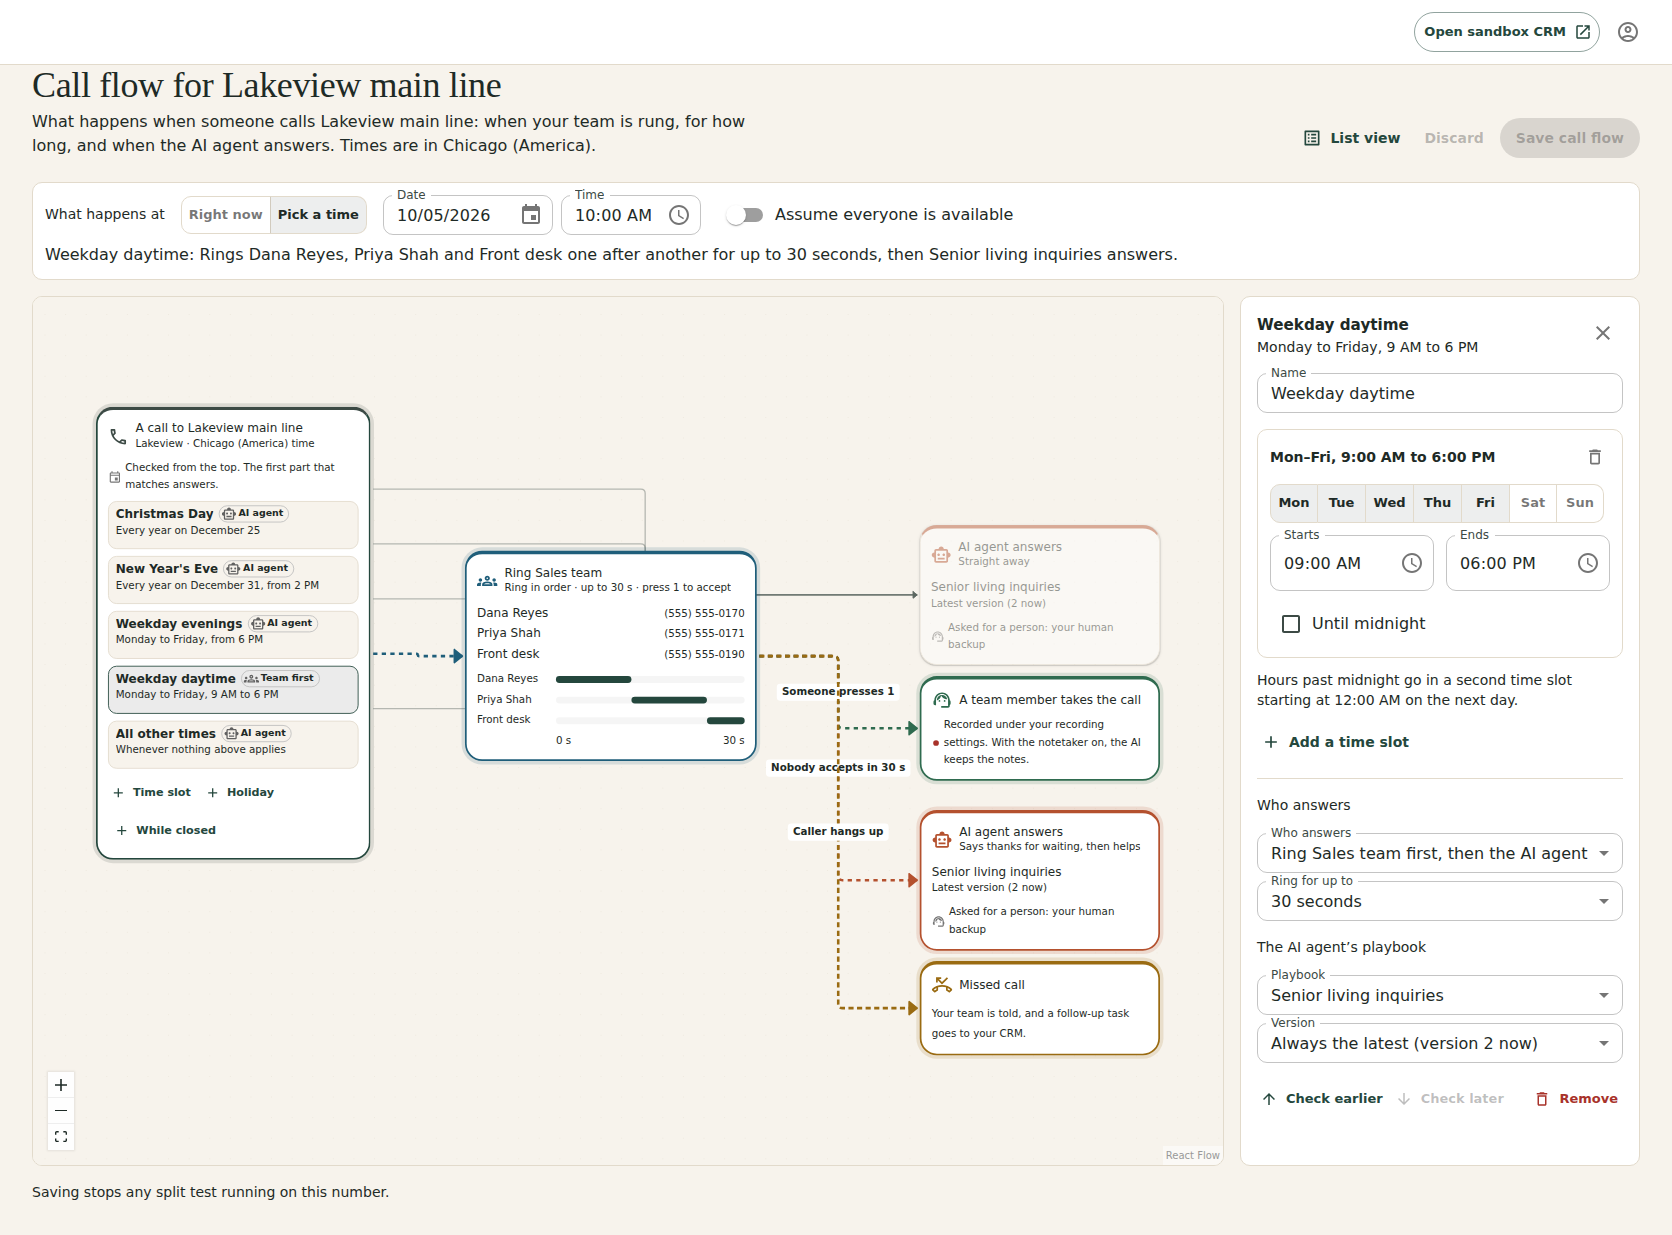Open the Ends time clock picker

tap(1588, 563)
